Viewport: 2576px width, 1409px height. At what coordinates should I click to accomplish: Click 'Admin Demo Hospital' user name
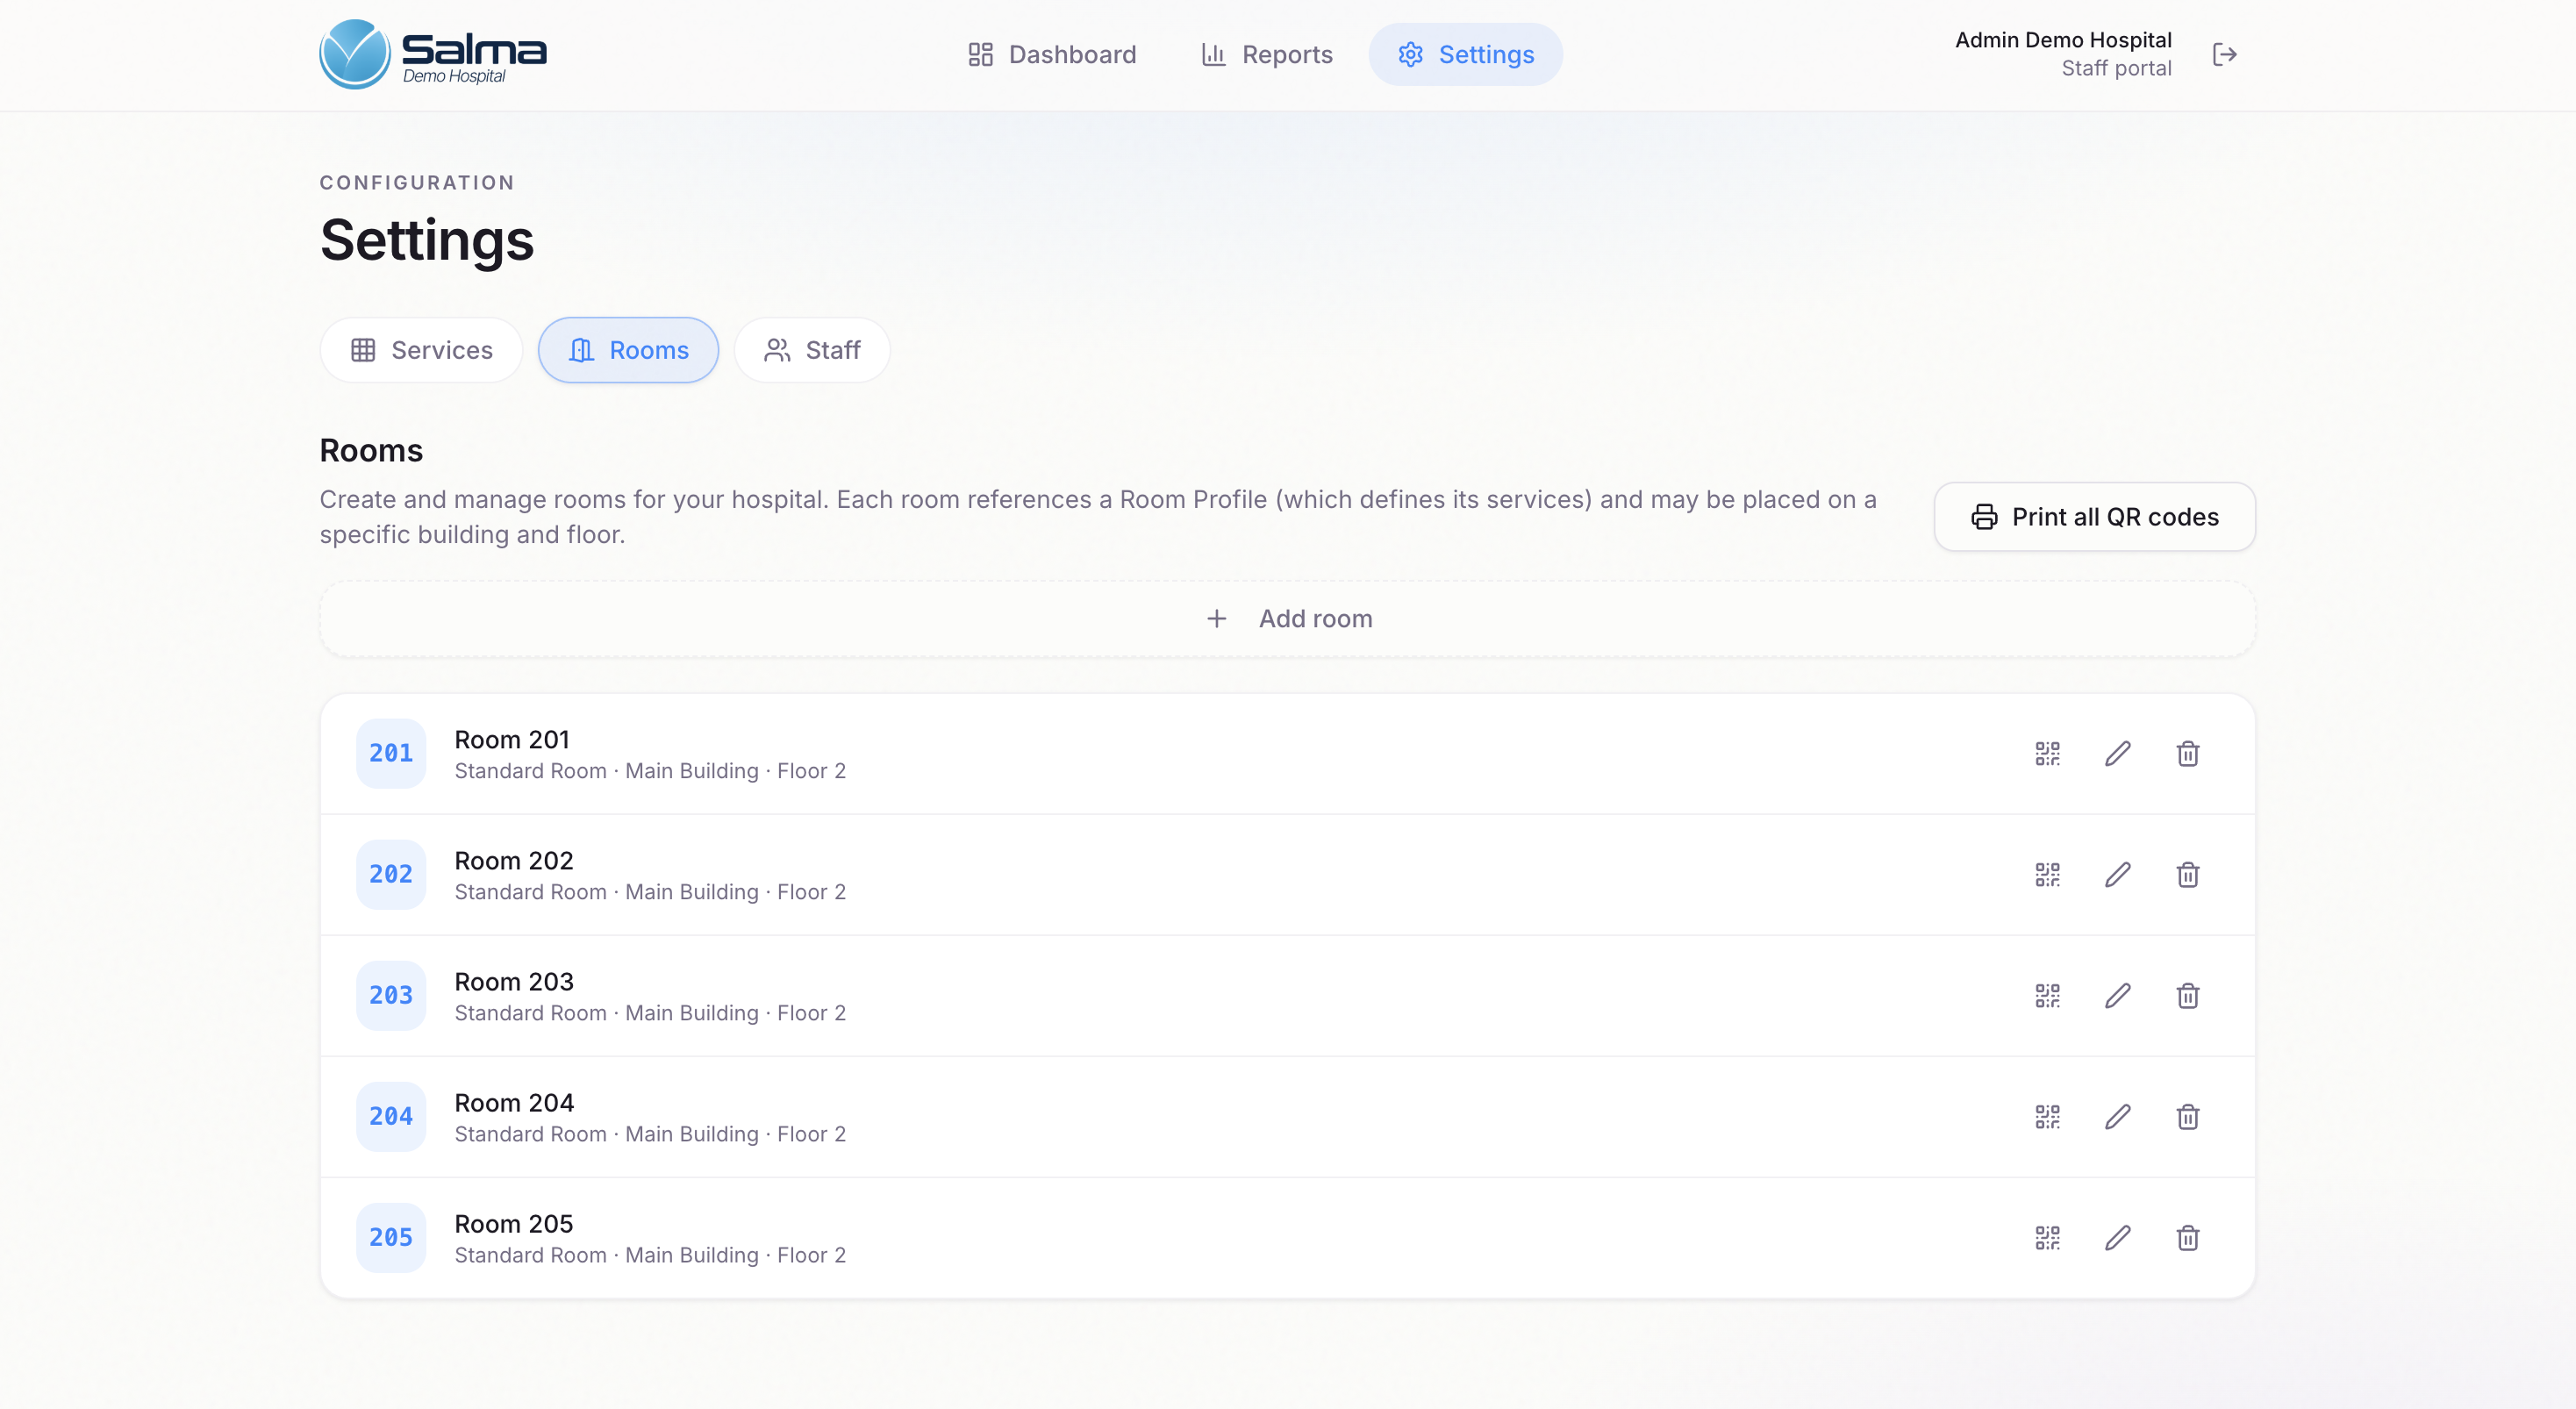coord(2063,40)
